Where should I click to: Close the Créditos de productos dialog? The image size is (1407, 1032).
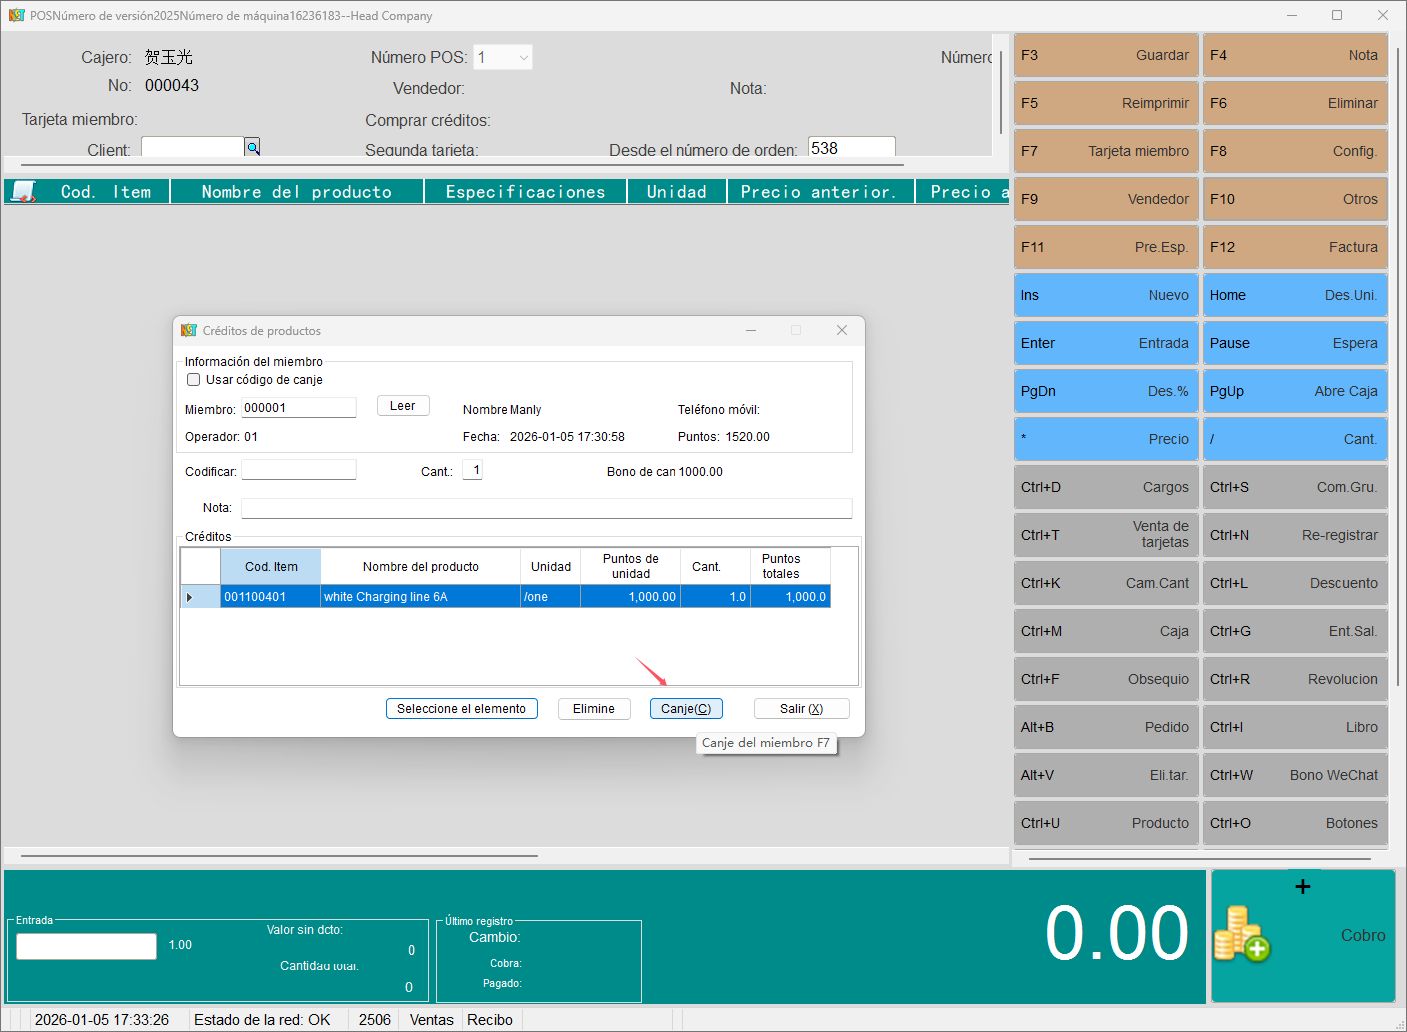841,331
